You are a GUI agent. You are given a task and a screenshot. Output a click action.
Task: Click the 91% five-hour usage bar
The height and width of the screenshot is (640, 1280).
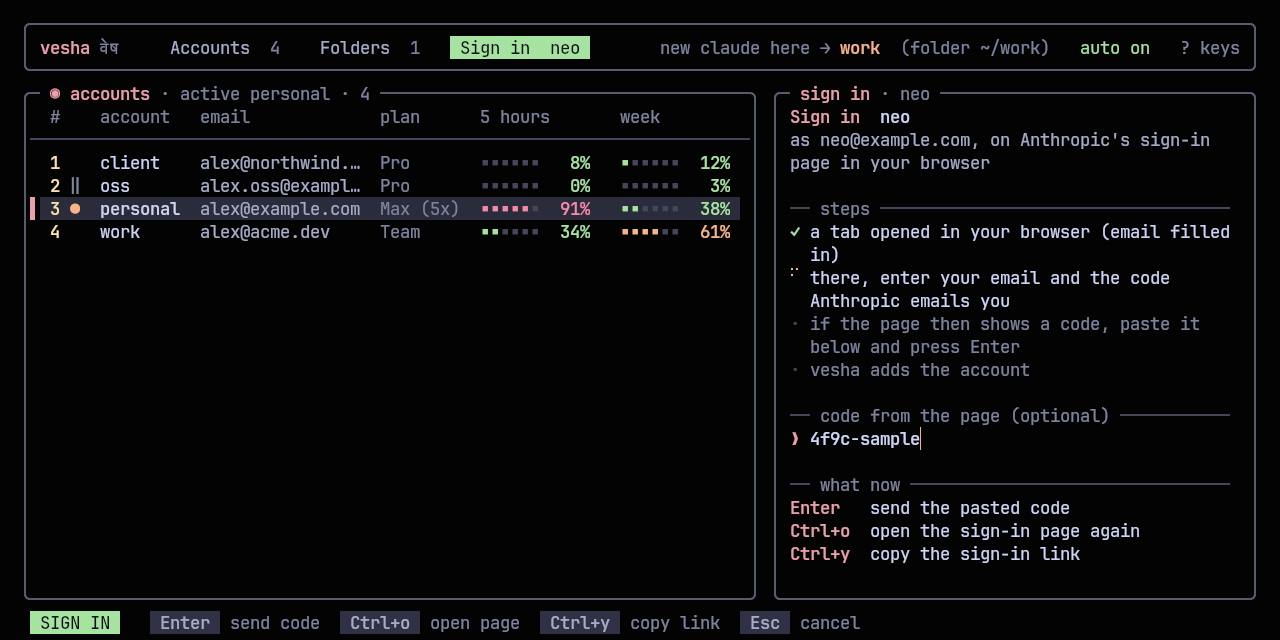510,209
